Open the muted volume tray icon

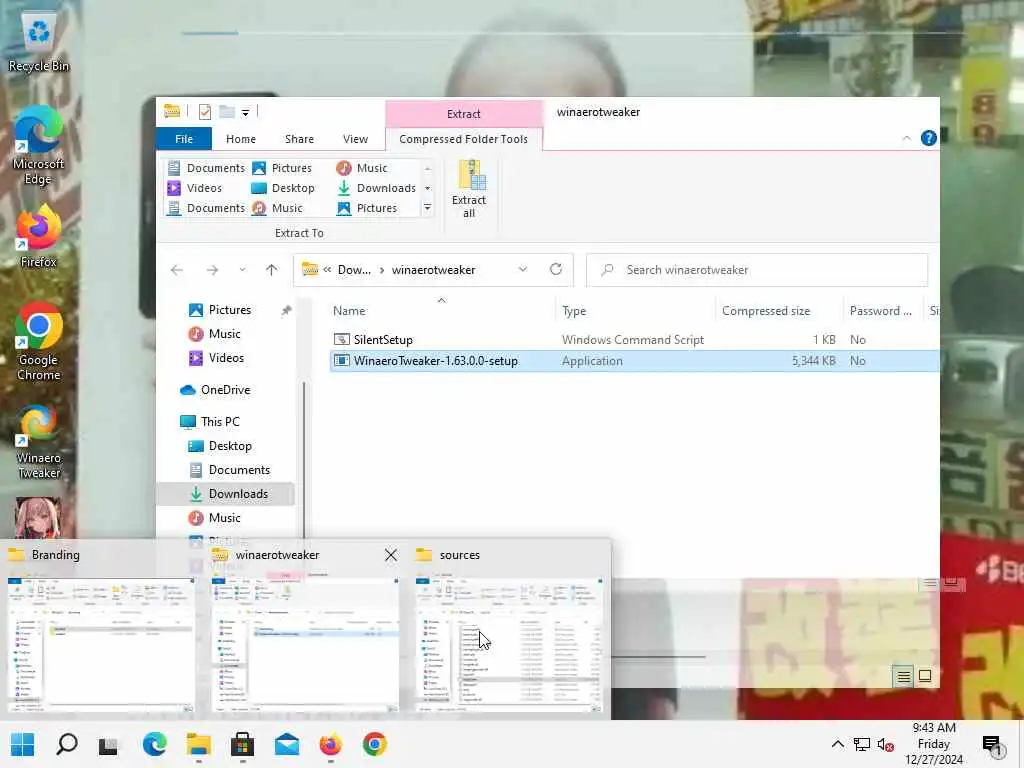pyautogui.click(x=885, y=744)
